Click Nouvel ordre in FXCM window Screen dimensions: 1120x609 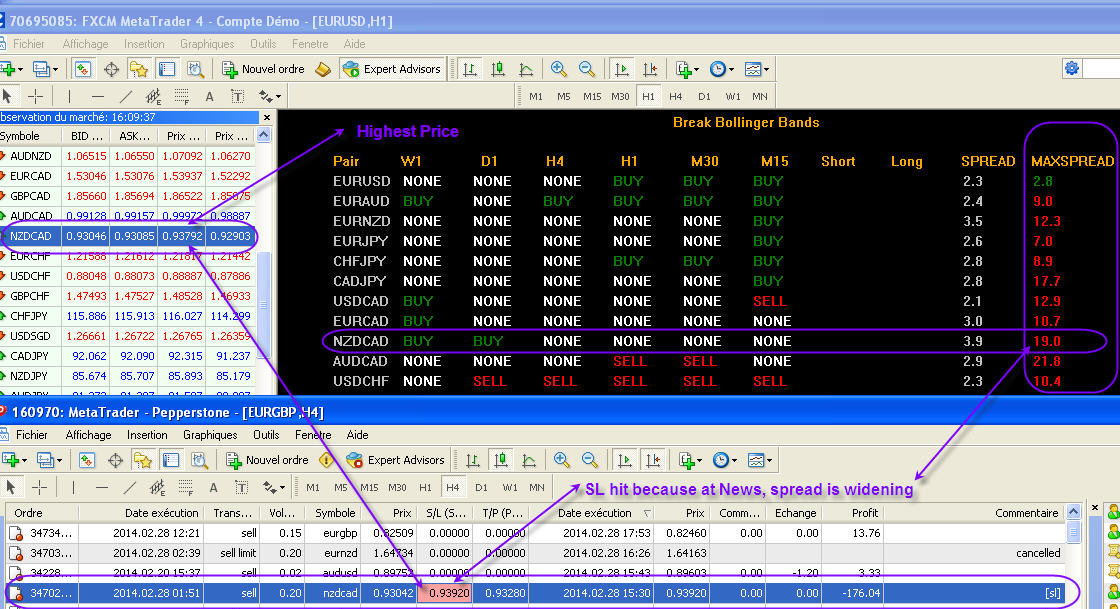pyautogui.click(x=264, y=69)
